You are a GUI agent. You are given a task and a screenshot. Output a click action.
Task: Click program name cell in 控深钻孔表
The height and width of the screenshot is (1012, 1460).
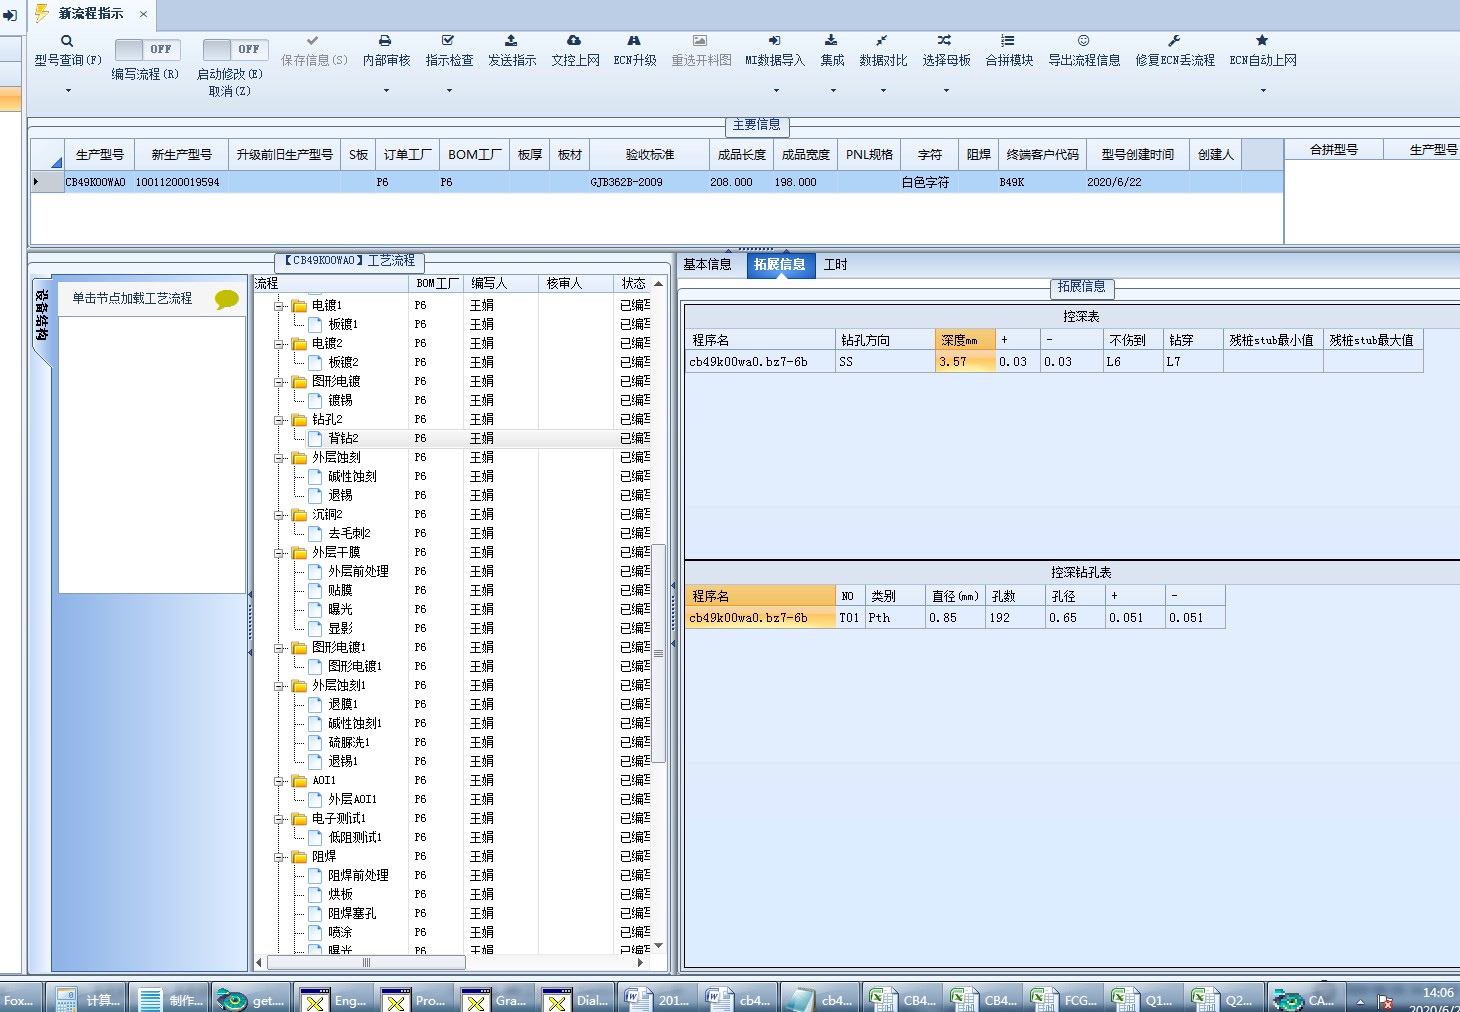click(760, 618)
